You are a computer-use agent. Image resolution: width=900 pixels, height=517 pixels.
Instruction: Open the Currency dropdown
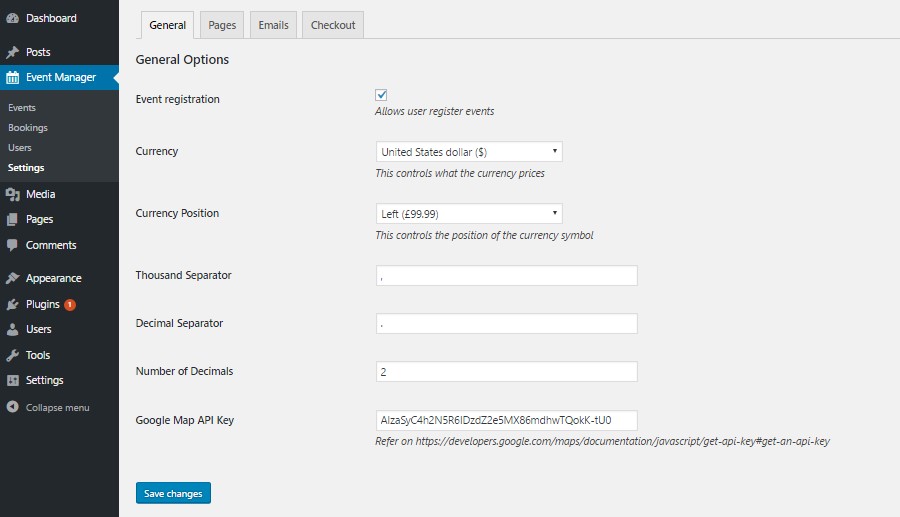(468, 152)
